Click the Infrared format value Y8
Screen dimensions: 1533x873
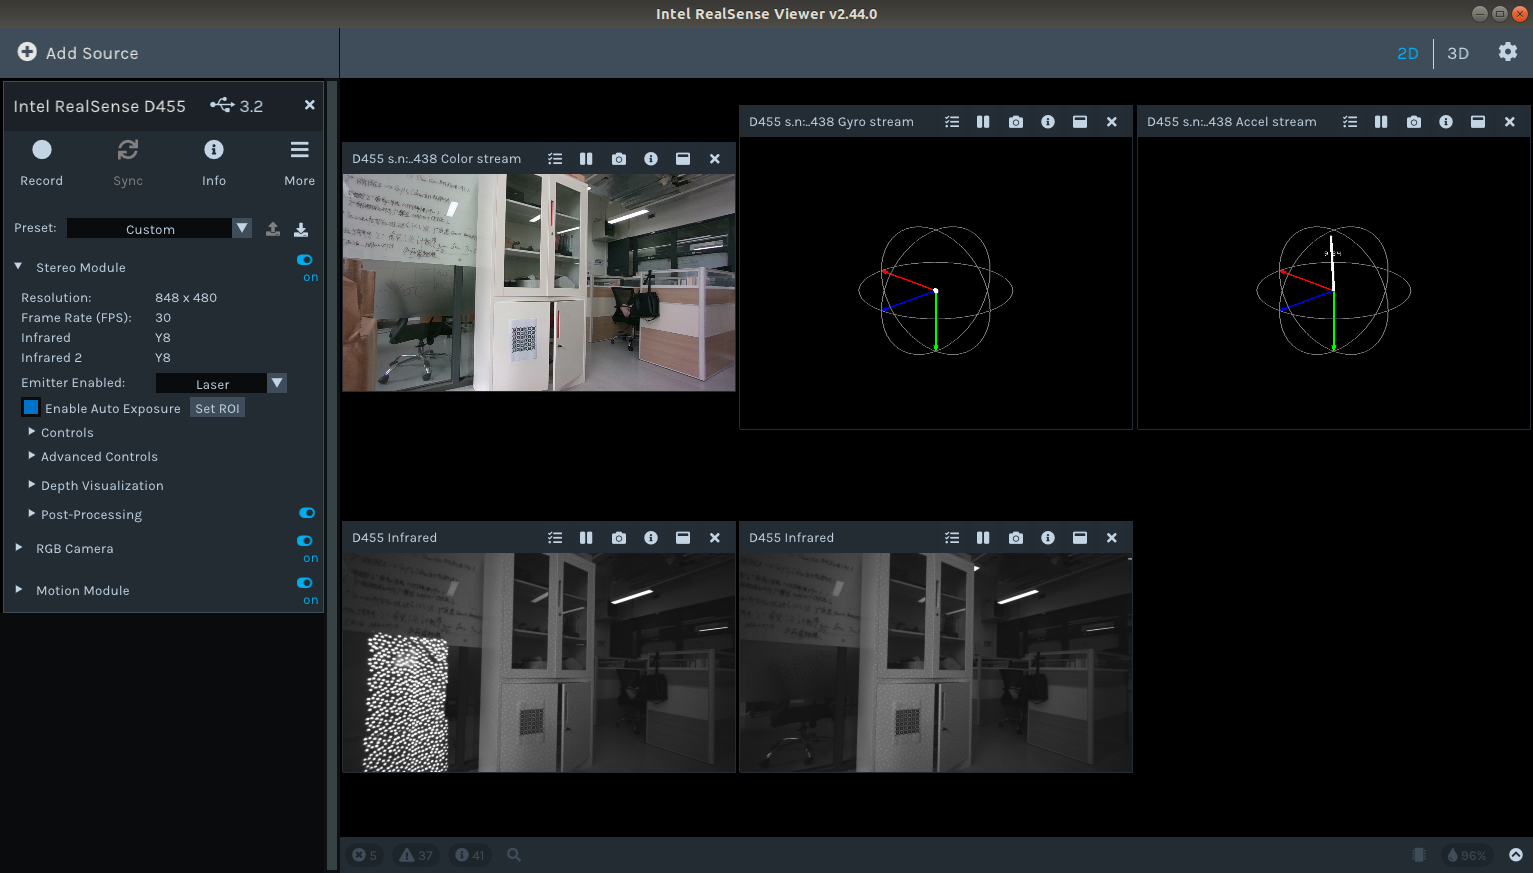click(x=163, y=338)
